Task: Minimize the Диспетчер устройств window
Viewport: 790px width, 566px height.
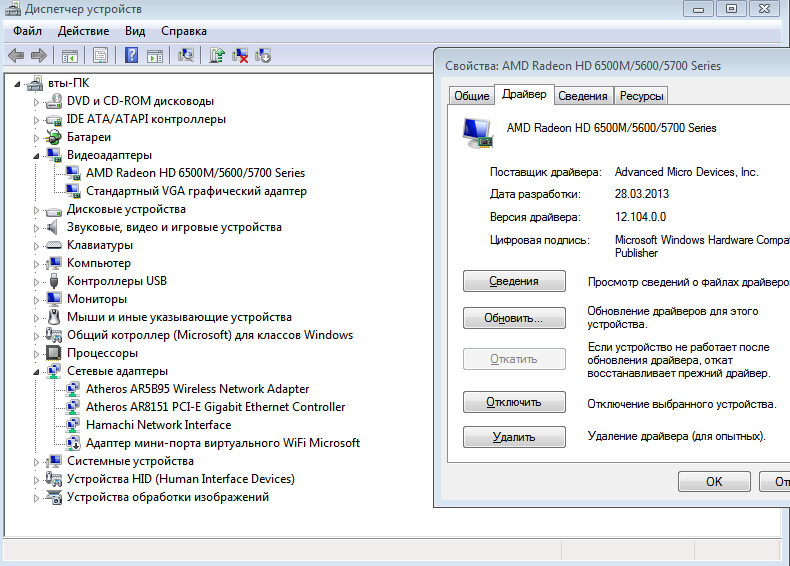Action: click(x=698, y=9)
